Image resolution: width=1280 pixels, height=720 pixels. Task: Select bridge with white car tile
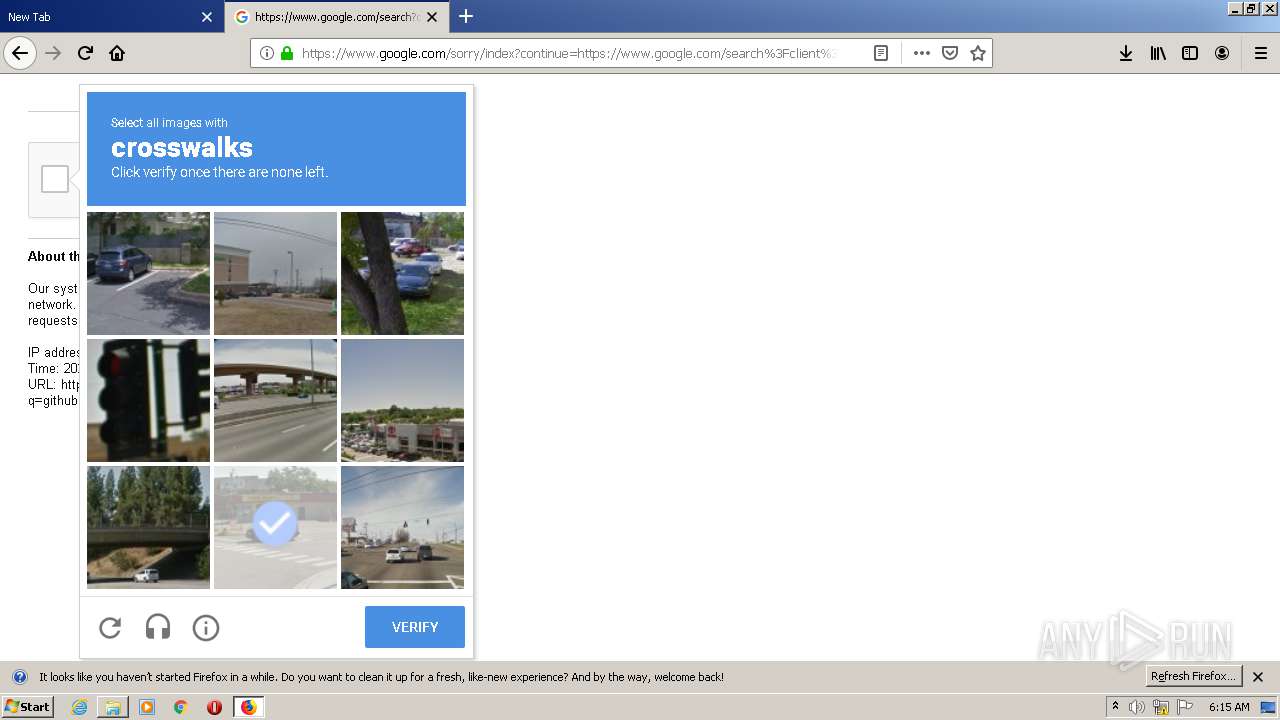pos(148,527)
